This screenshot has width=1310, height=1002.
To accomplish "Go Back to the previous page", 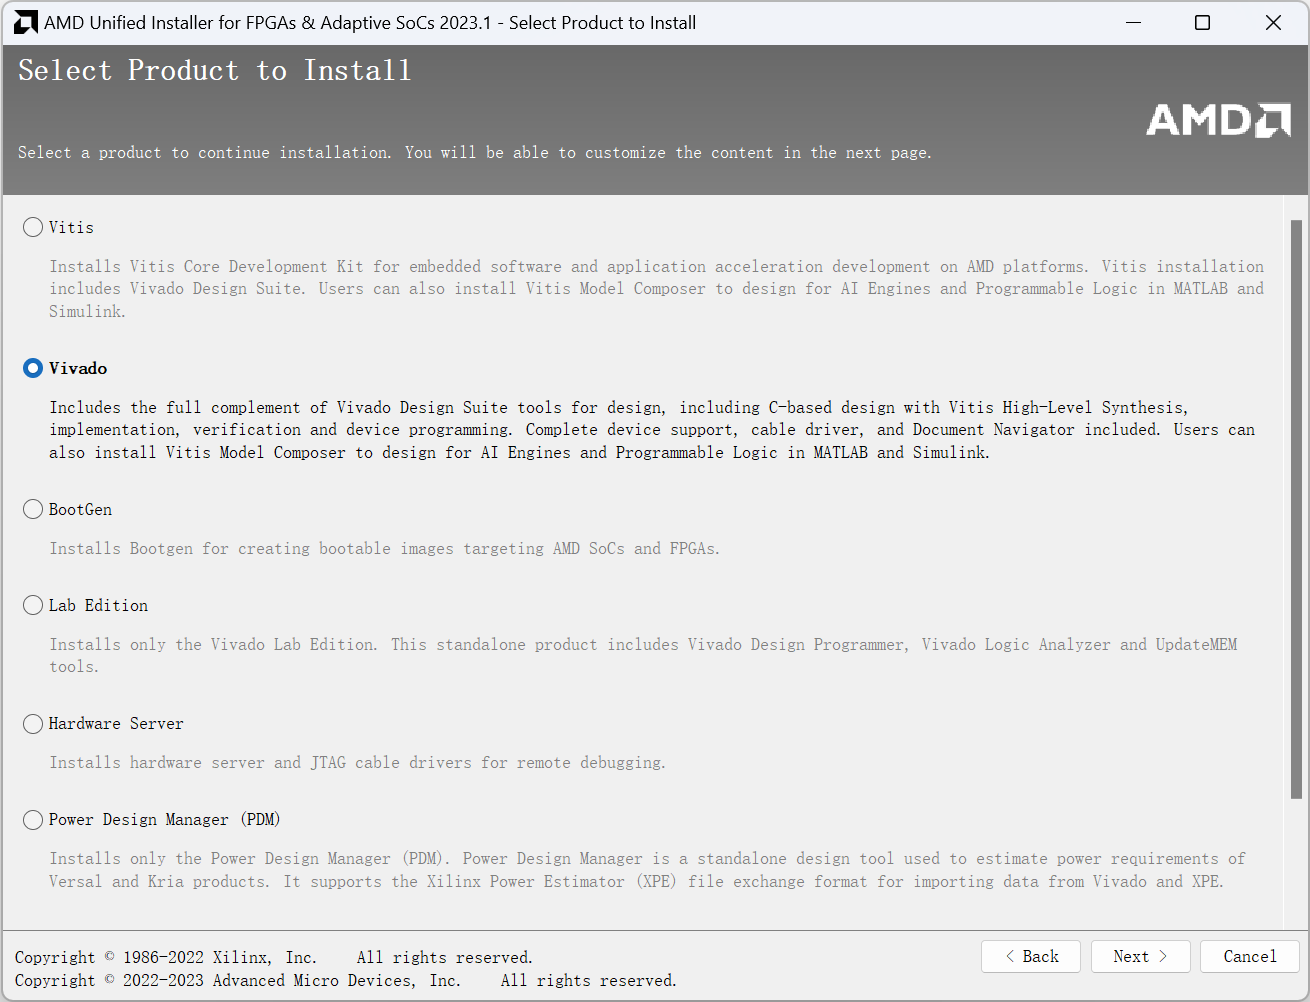I will pos(1031,956).
